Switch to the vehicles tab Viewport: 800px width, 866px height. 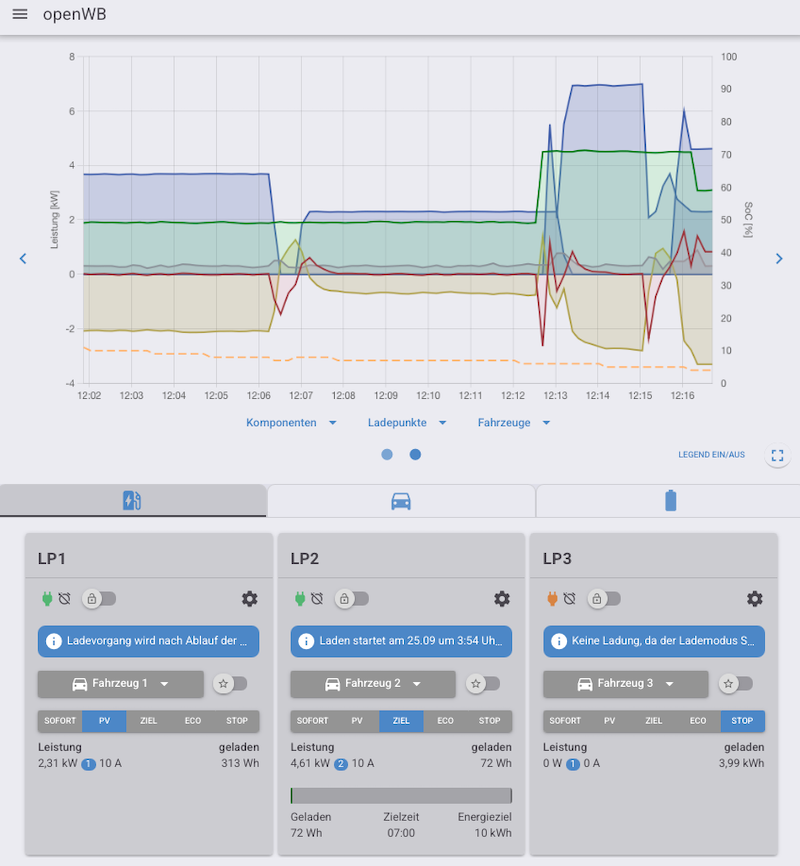click(x=400, y=500)
